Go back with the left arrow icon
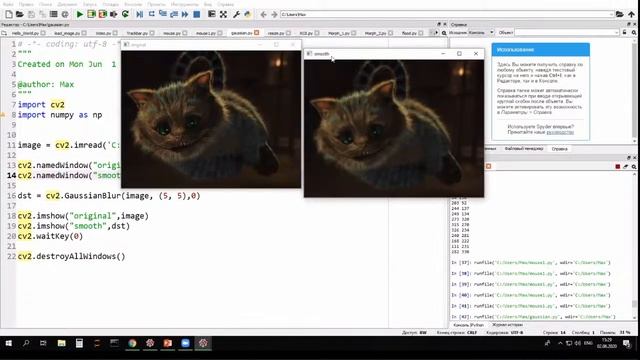This screenshot has width=640, height=360. [263, 14]
